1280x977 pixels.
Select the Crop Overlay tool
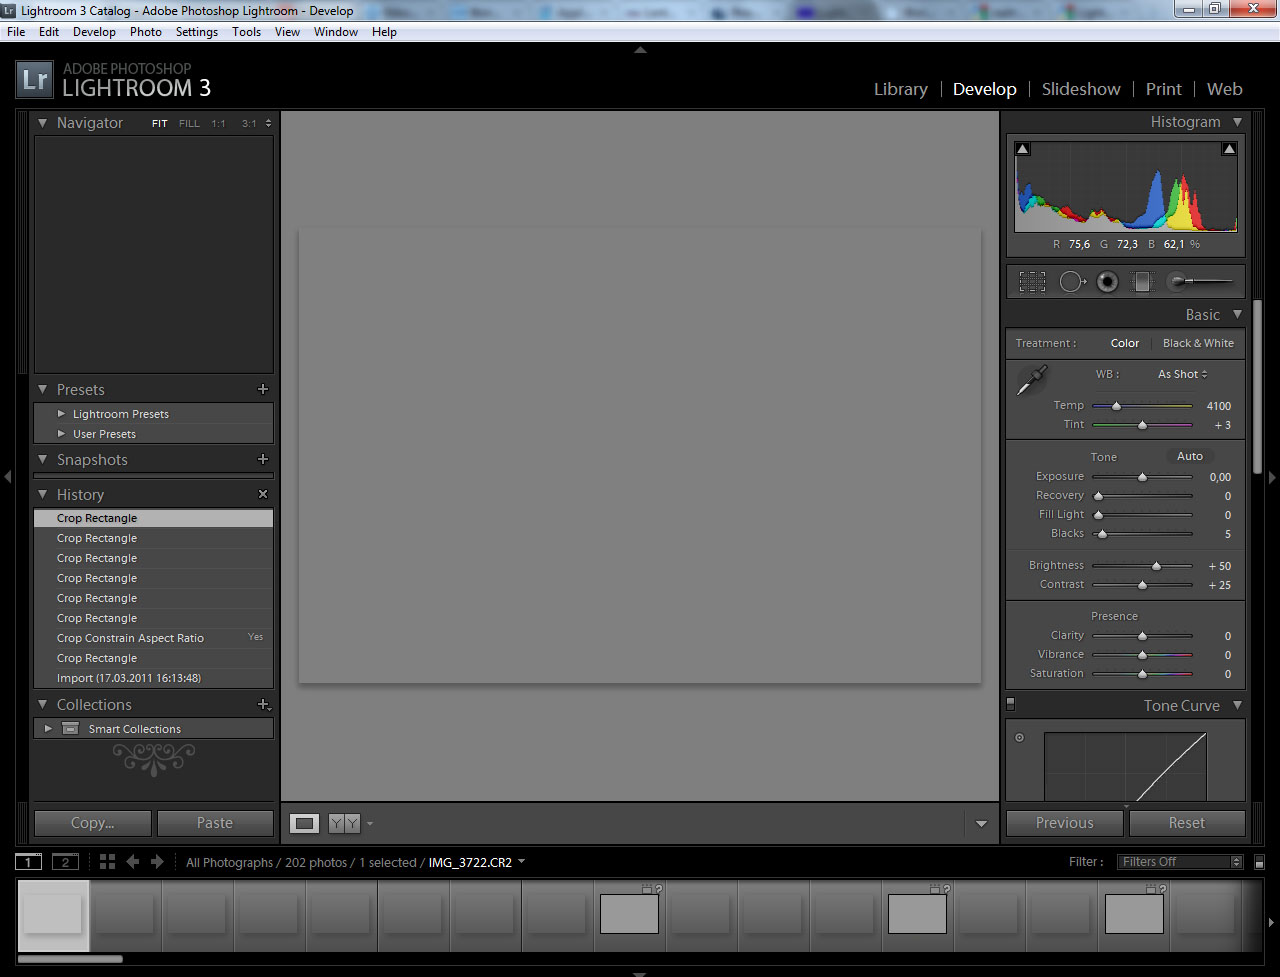click(1032, 282)
